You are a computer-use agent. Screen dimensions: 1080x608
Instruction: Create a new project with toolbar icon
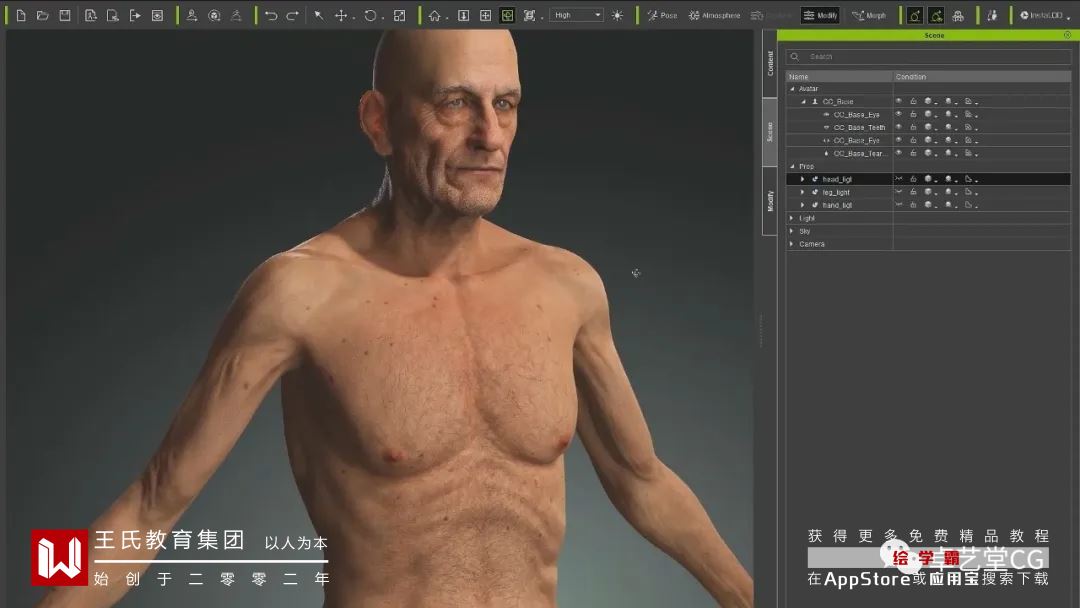click(21, 15)
